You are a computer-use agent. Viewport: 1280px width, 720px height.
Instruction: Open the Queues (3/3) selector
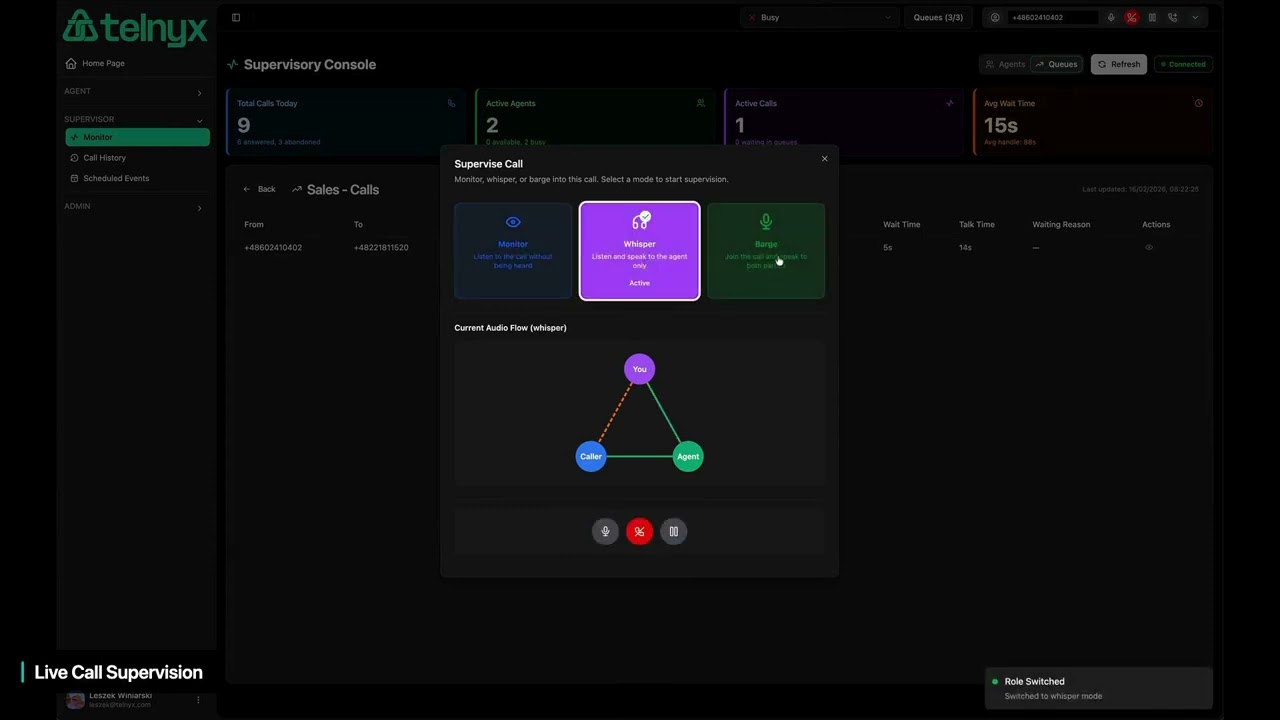[x=938, y=17]
